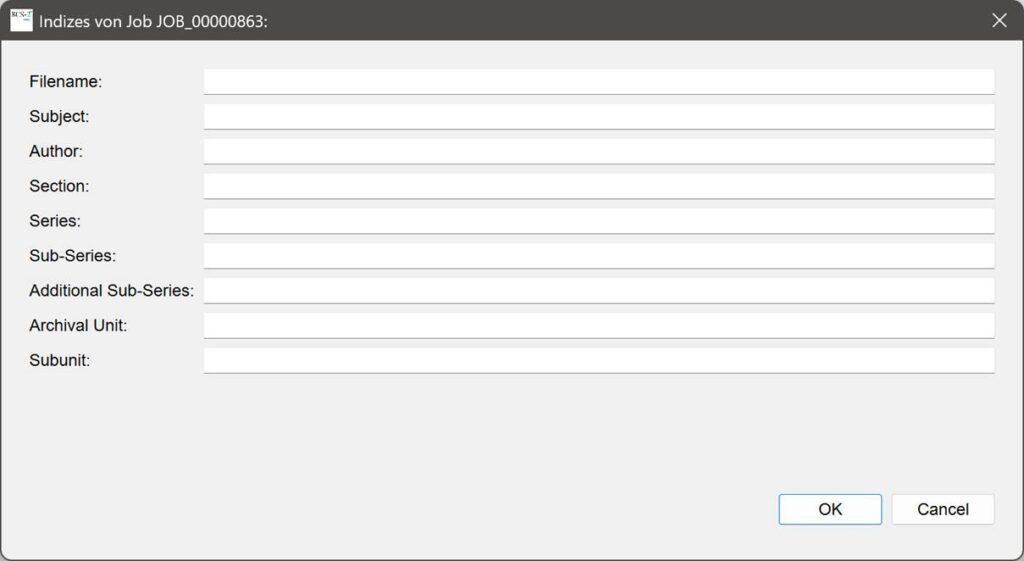This screenshot has height=561, width=1024.
Task: Click the dialog title text JOB_00000863
Action: pyautogui.click(x=153, y=21)
